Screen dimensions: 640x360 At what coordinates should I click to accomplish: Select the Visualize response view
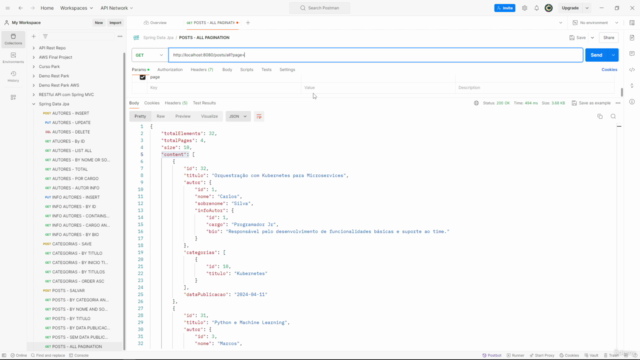(x=209, y=116)
